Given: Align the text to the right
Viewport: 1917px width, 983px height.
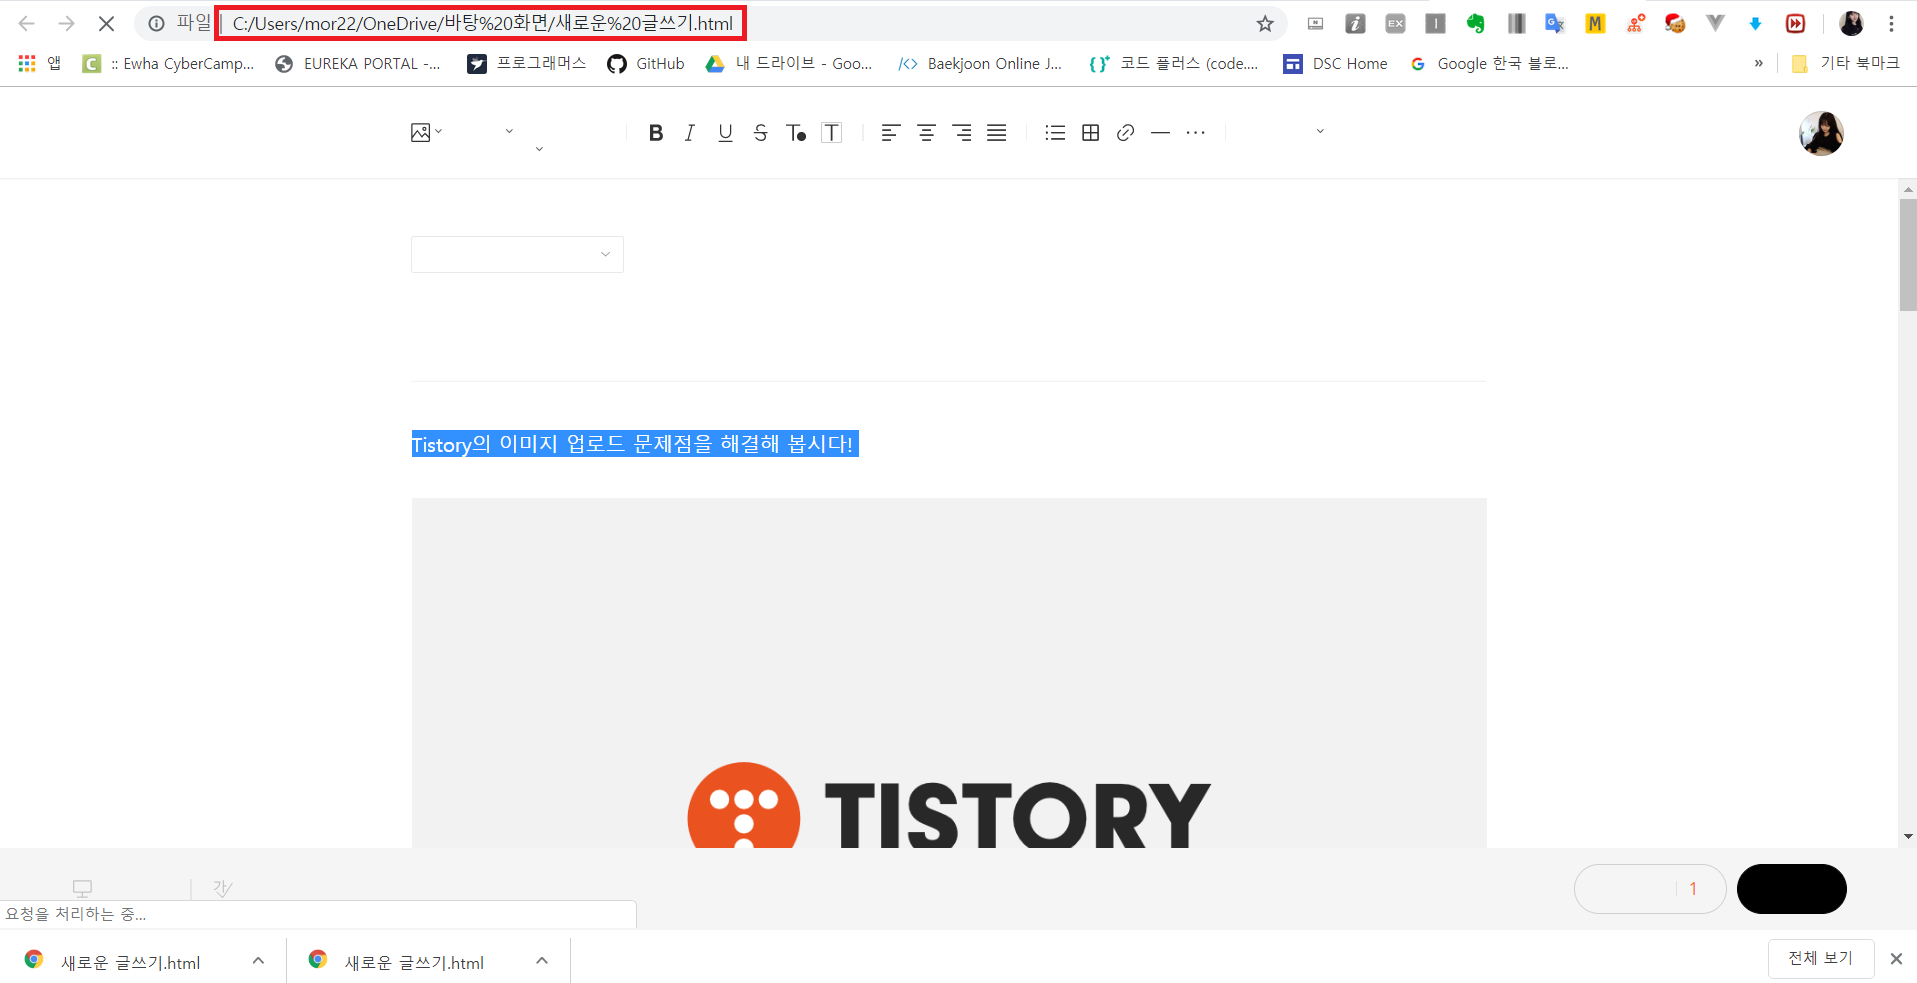Looking at the screenshot, I should coord(962,133).
